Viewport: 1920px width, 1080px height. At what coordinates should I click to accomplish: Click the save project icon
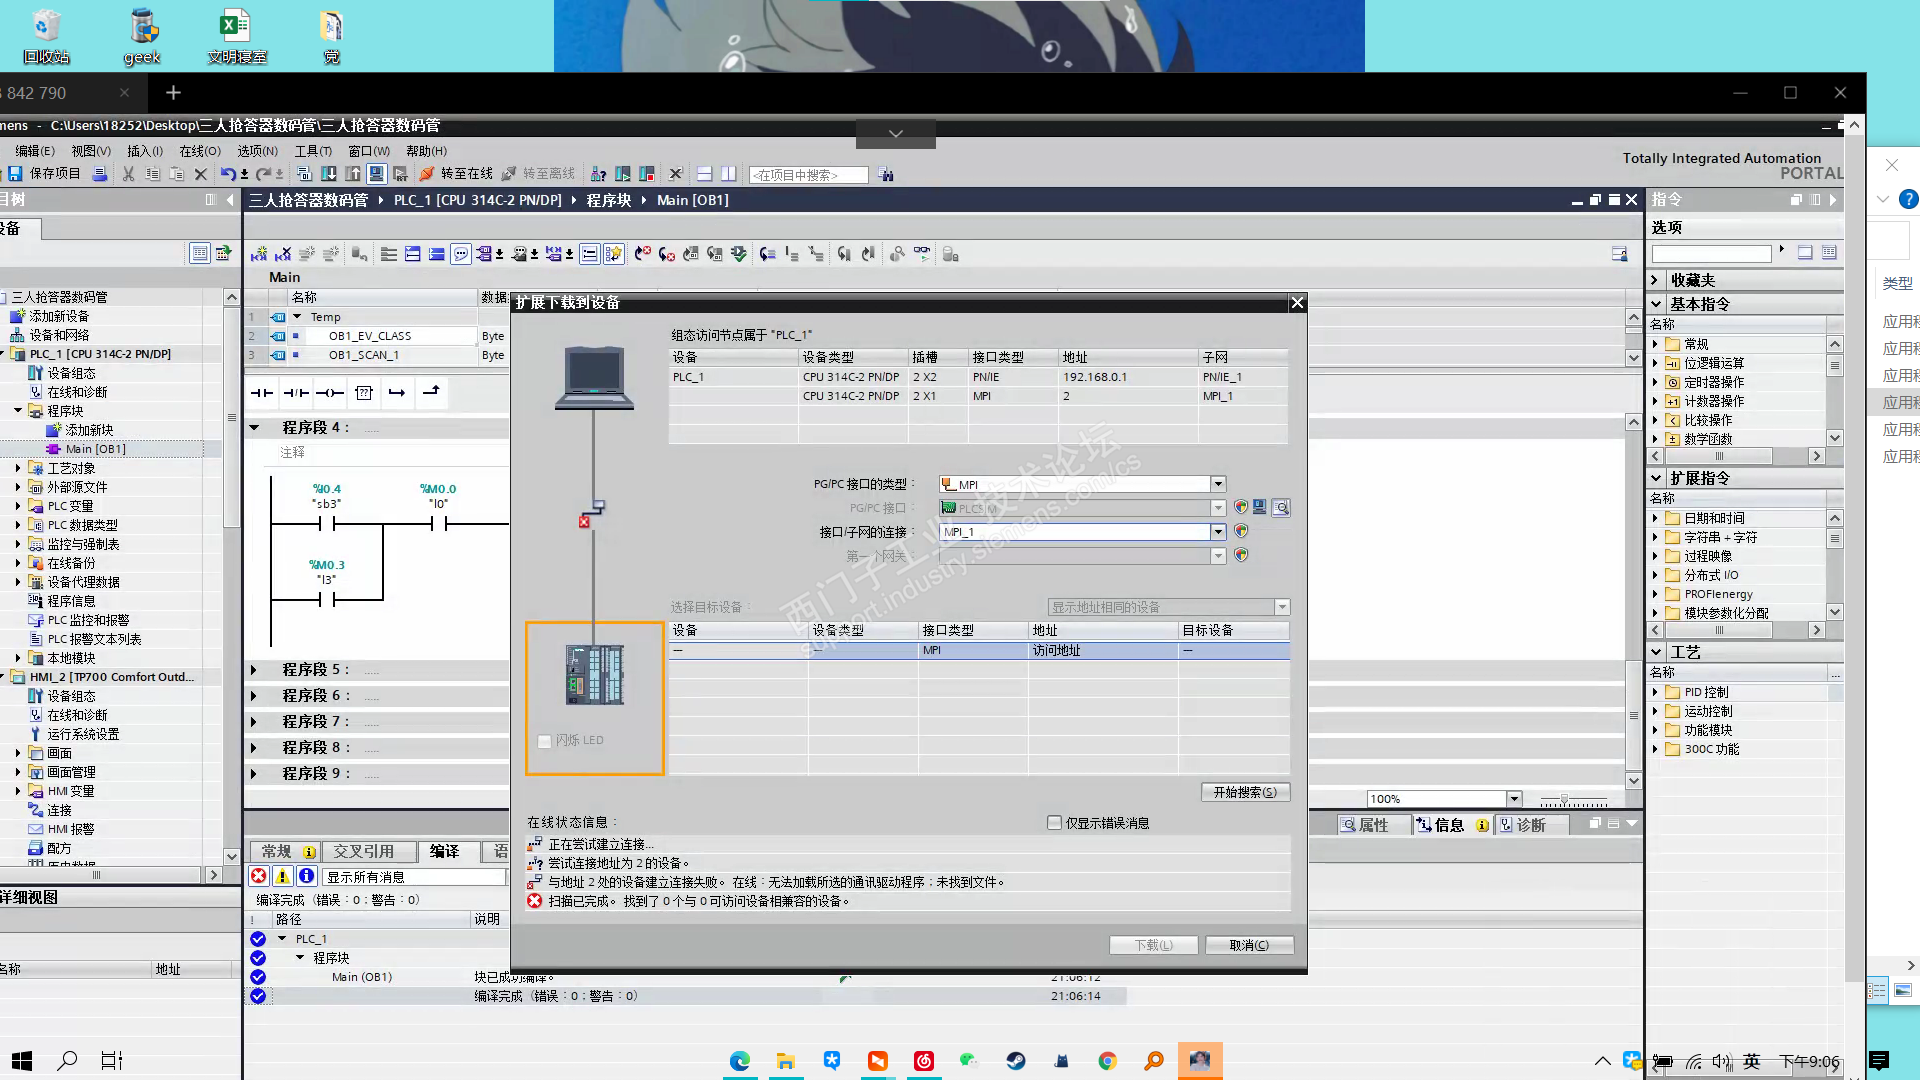[15, 173]
